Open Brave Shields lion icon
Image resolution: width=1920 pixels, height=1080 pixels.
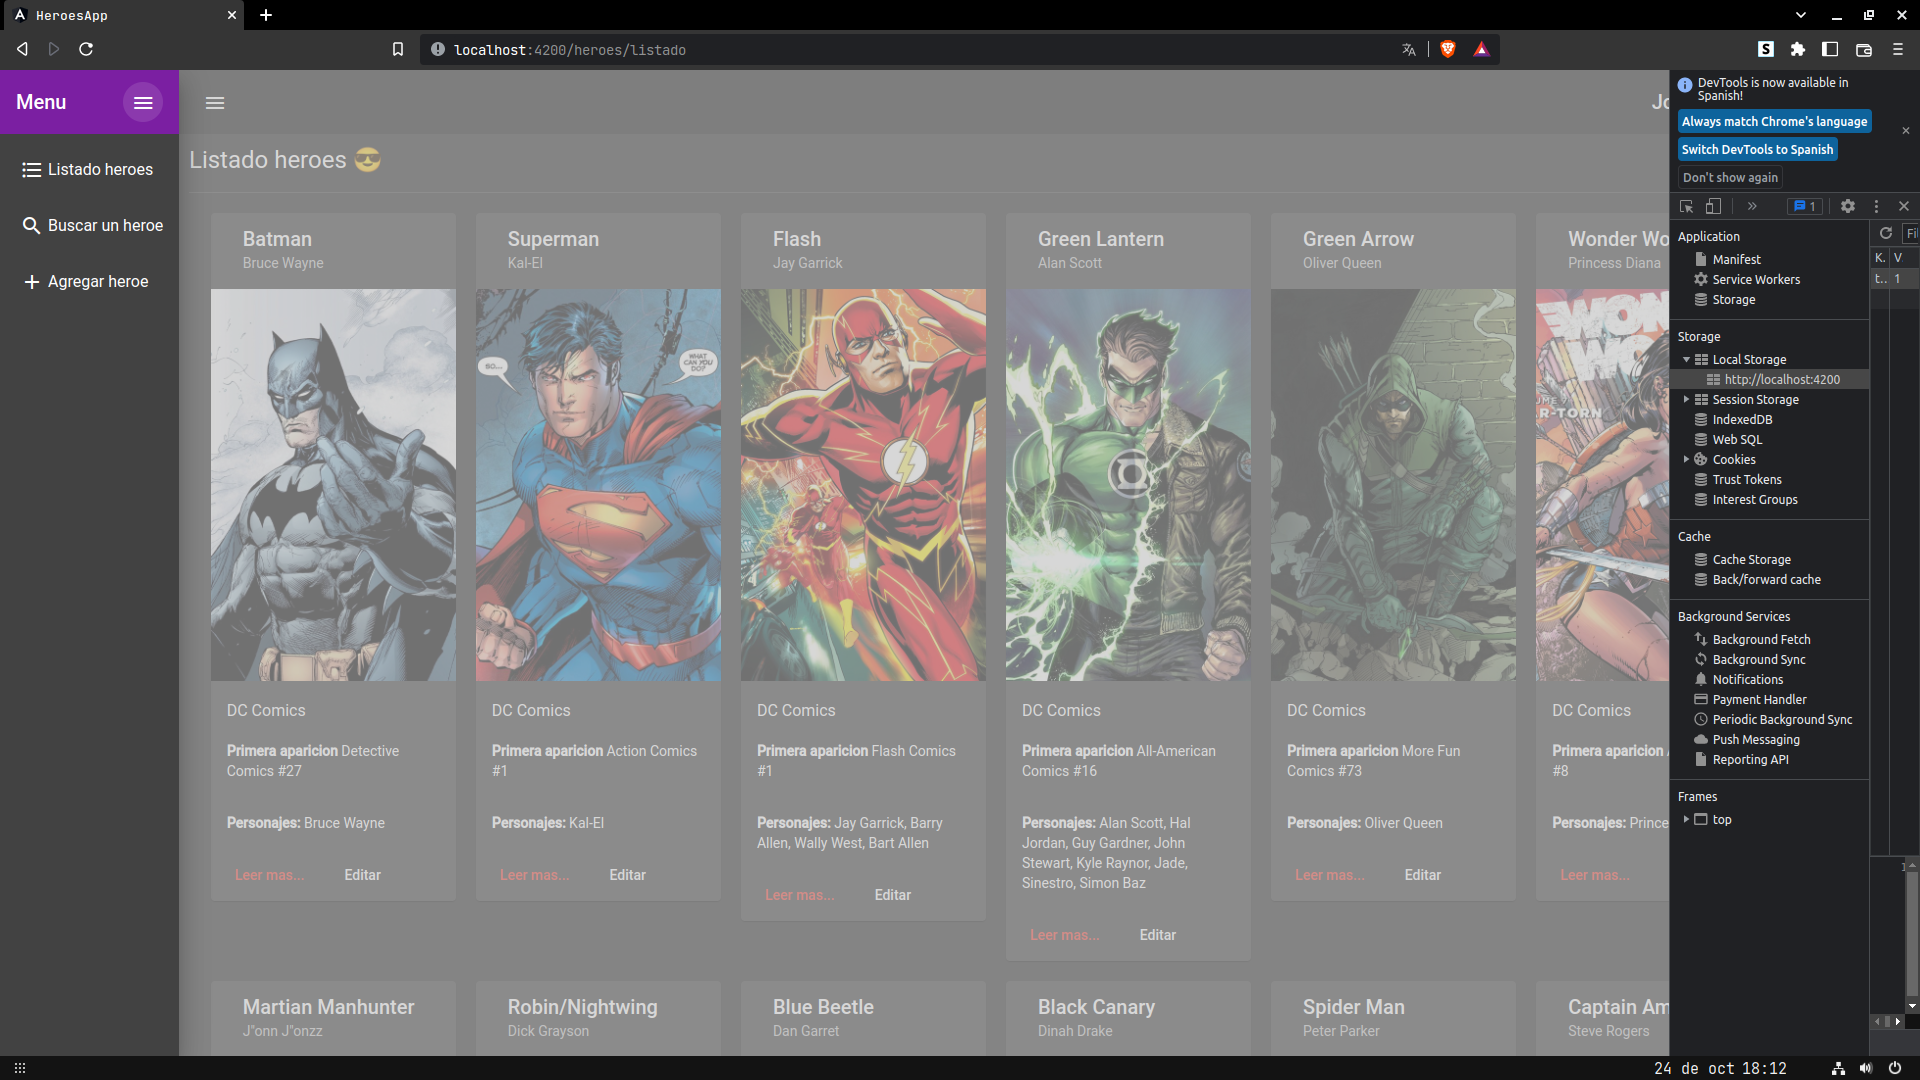pos(1448,49)
